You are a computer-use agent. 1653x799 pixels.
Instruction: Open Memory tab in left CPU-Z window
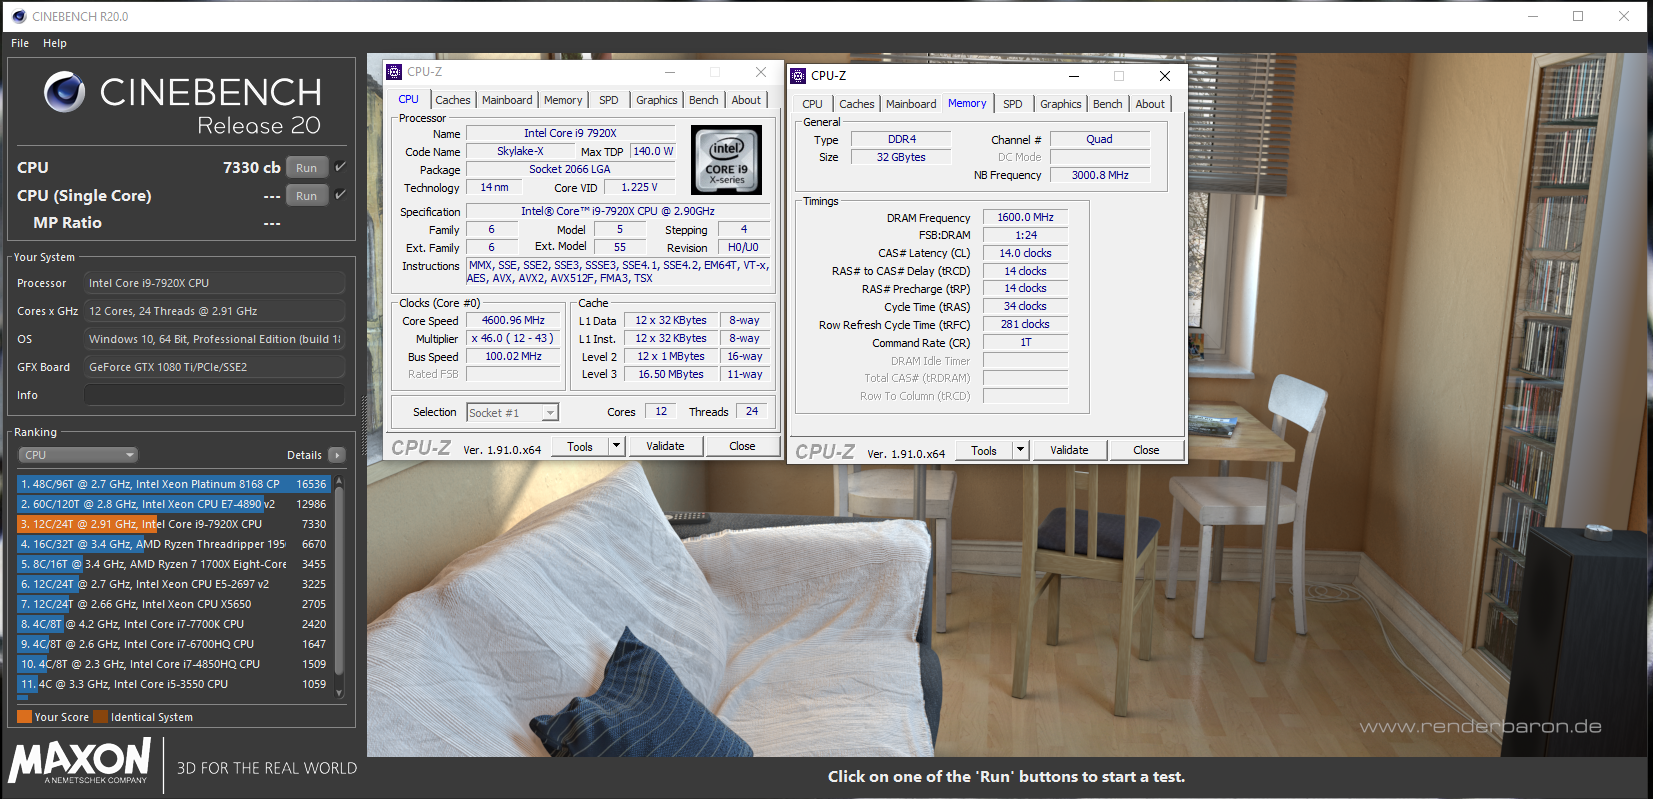[563, 100]
